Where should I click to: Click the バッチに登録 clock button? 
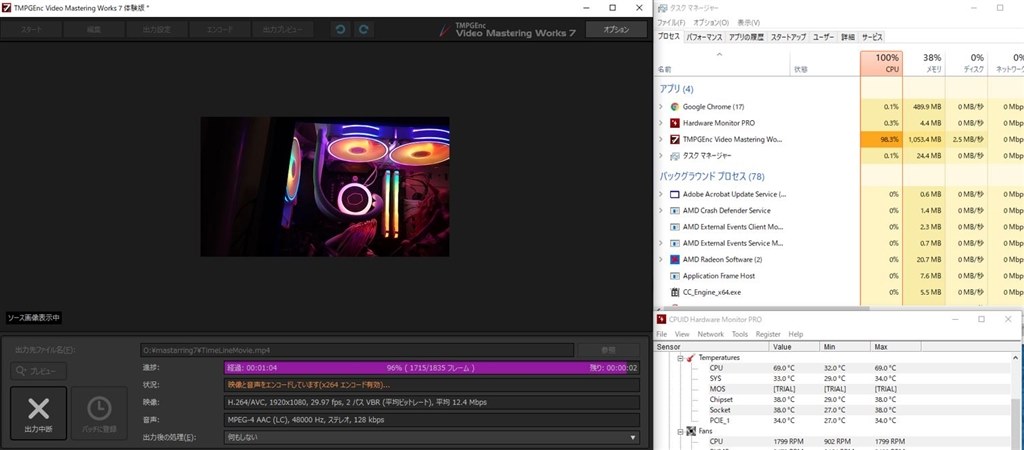[x=99, y=413]
